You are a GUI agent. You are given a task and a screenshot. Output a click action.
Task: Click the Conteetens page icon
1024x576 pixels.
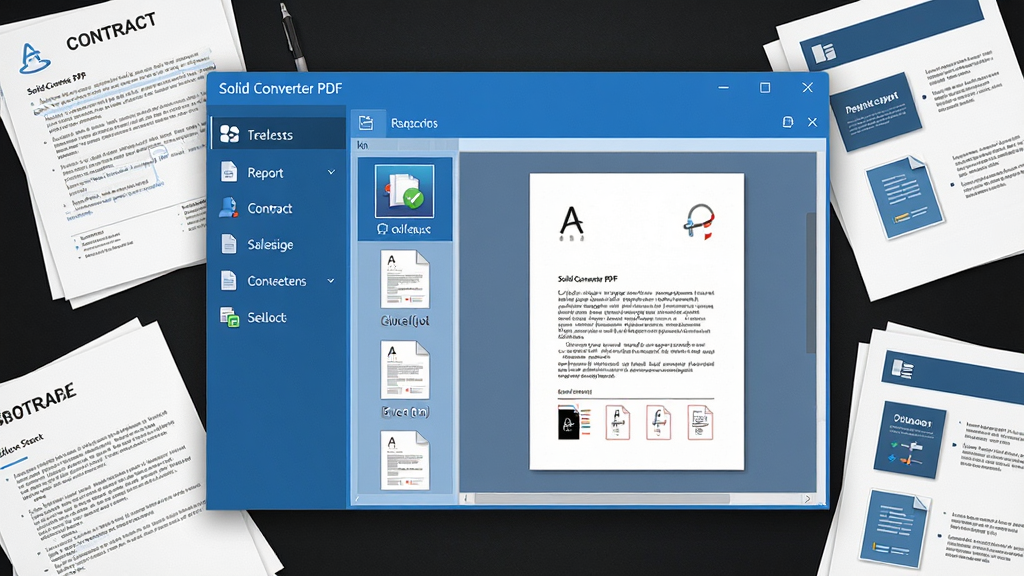[229, 280]
